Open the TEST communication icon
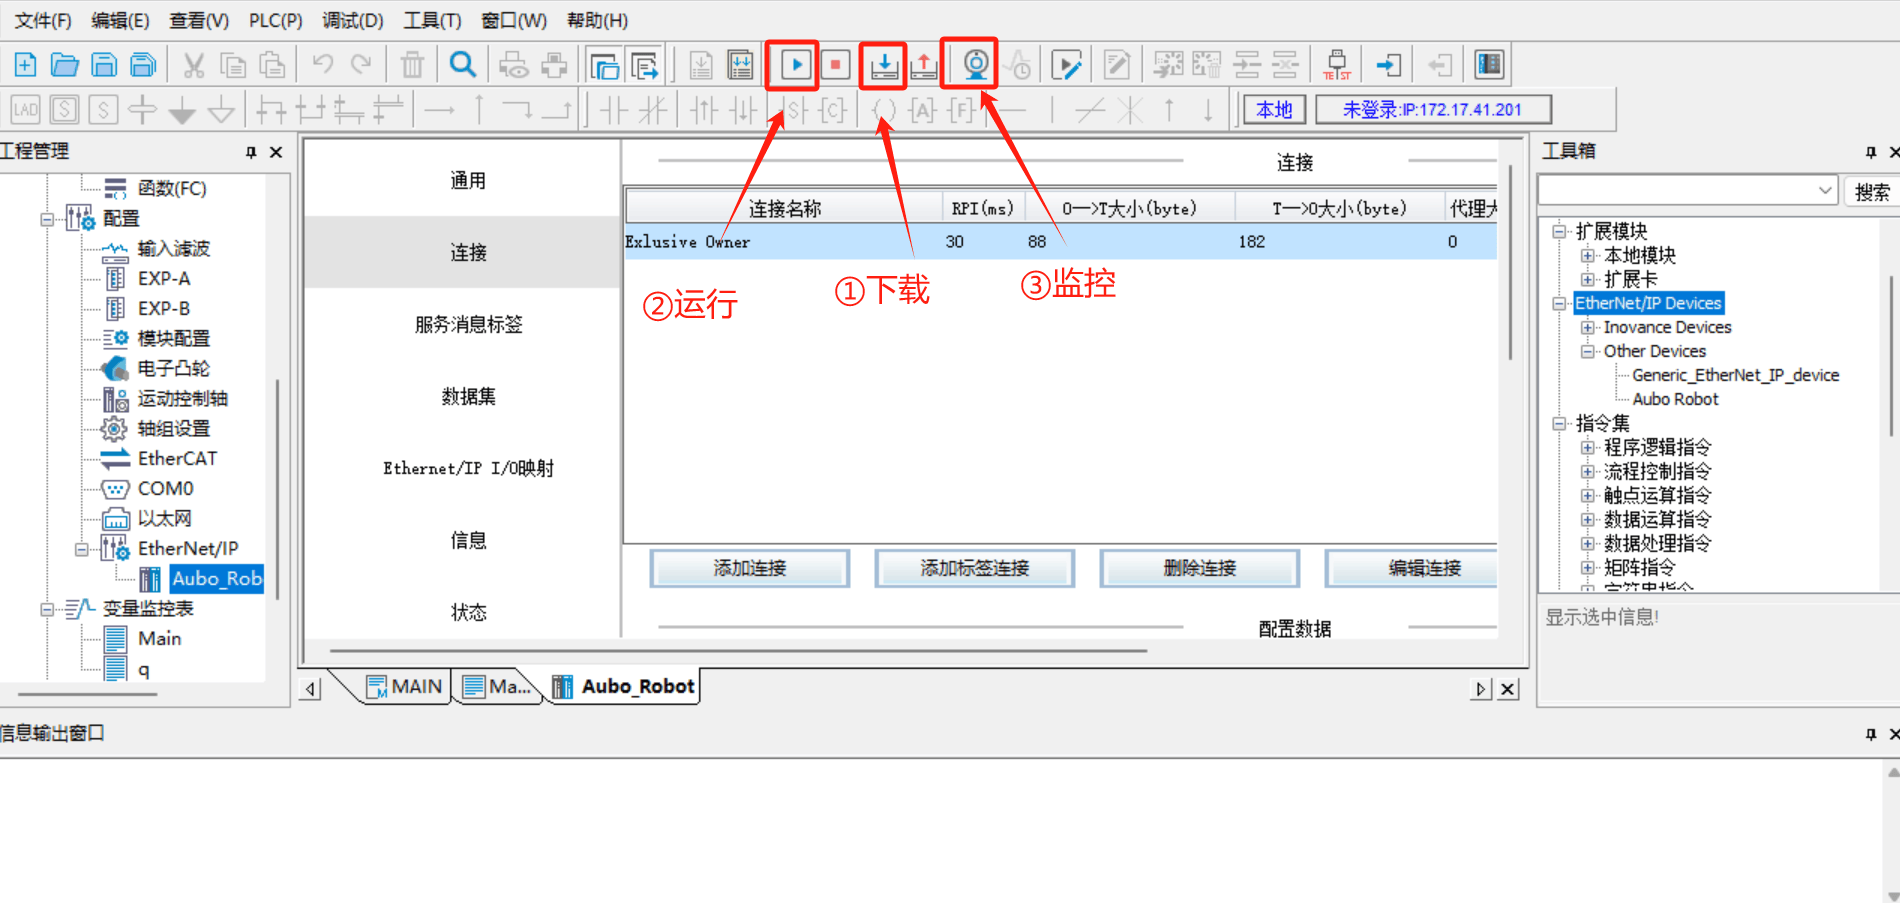Viewport: 1900px width, 903px height. (x=1337, y=66)
